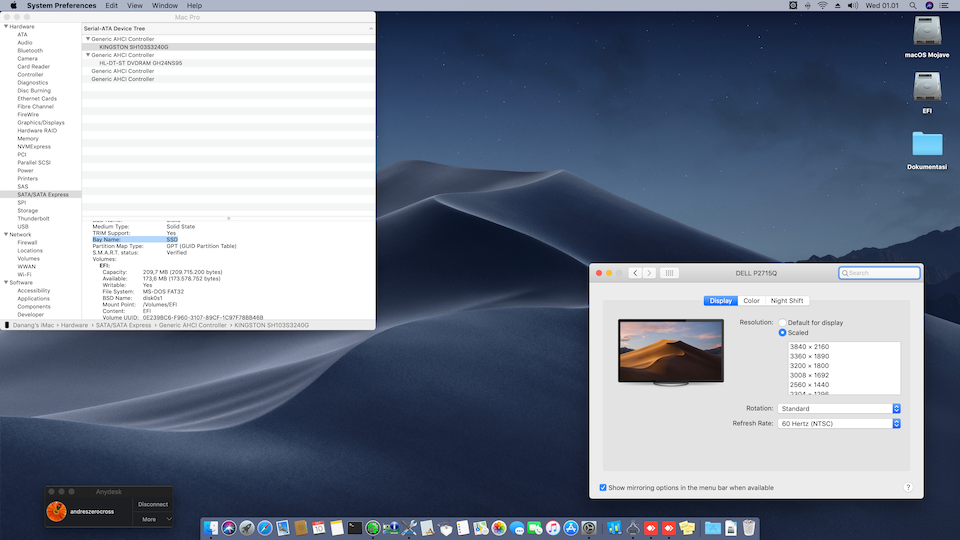Click Disconnect in the Anydesk window
Image resolution: width=960 pixels, height=540 pixels.
coord(153,504)
